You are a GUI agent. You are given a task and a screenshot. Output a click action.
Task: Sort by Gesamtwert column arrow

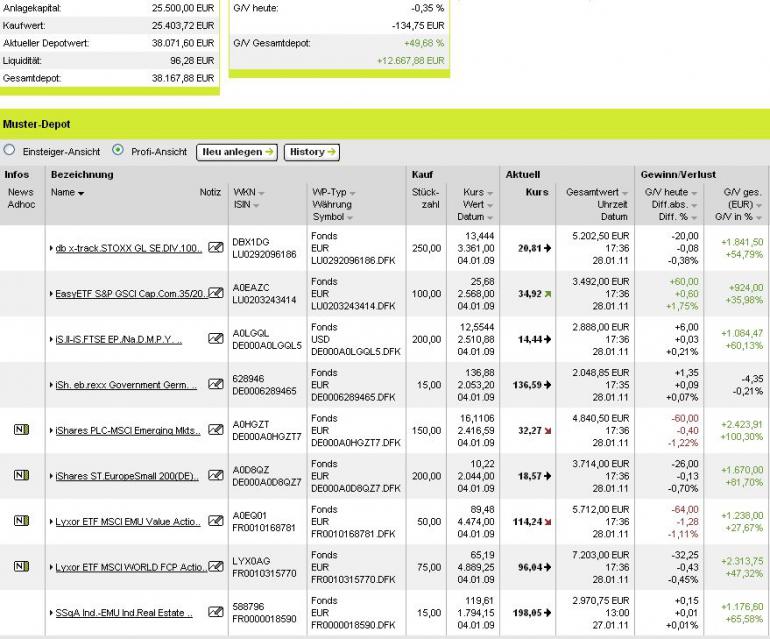coord(625,194)
